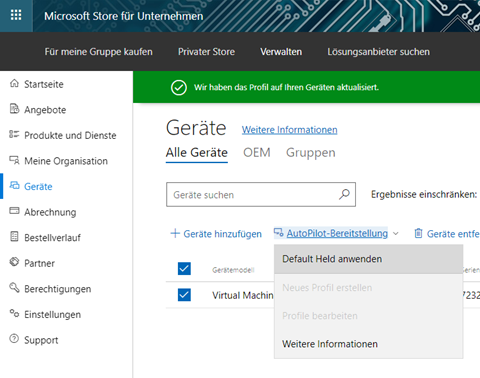This screenshot has height=378, width=480.
Task: Open Support in the sidebar
Action: [x=41, y=340]
